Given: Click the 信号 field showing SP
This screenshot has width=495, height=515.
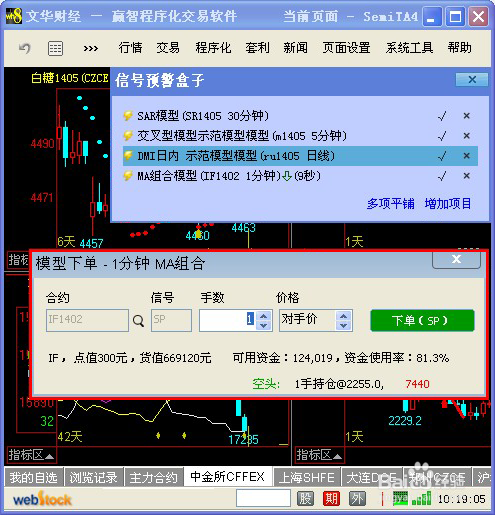Looking at the screenshot, I should (x=171, y=320).
